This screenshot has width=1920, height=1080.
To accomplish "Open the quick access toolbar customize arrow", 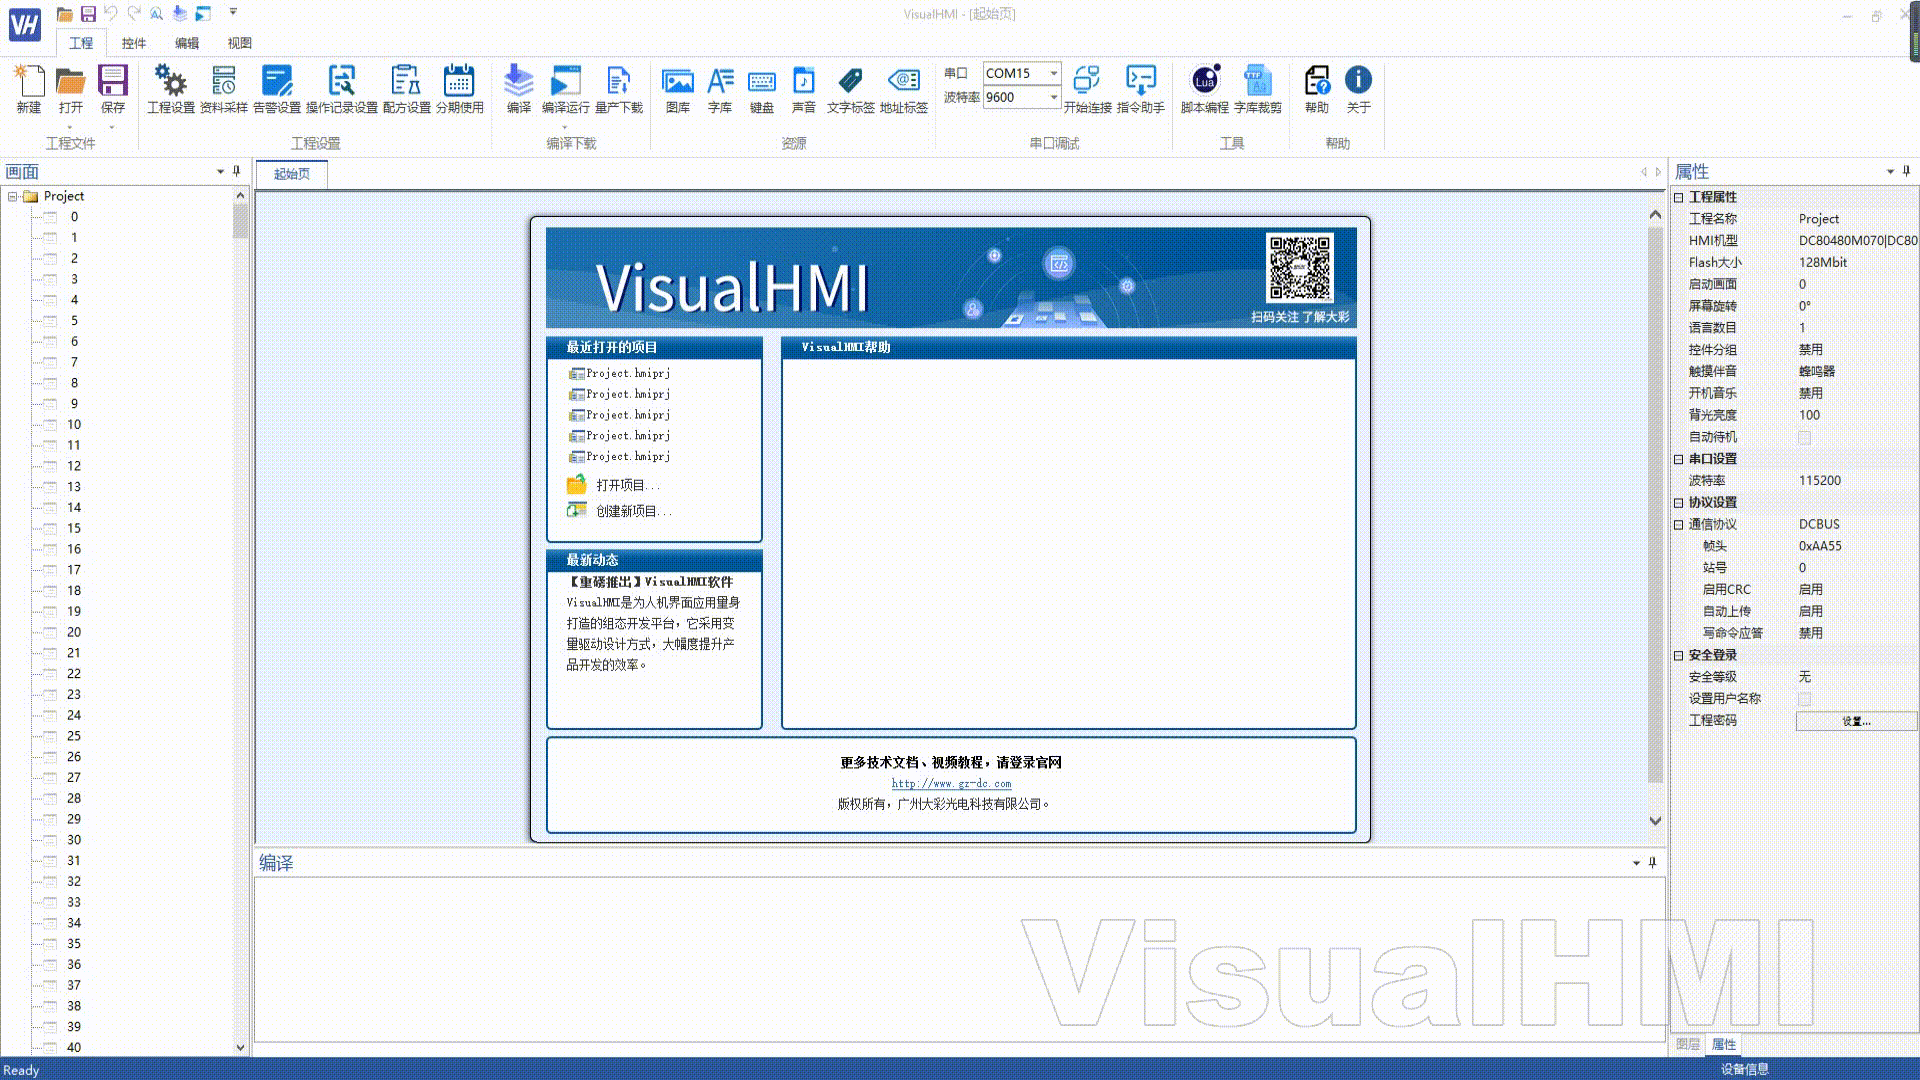I will [x=233, y=13].
